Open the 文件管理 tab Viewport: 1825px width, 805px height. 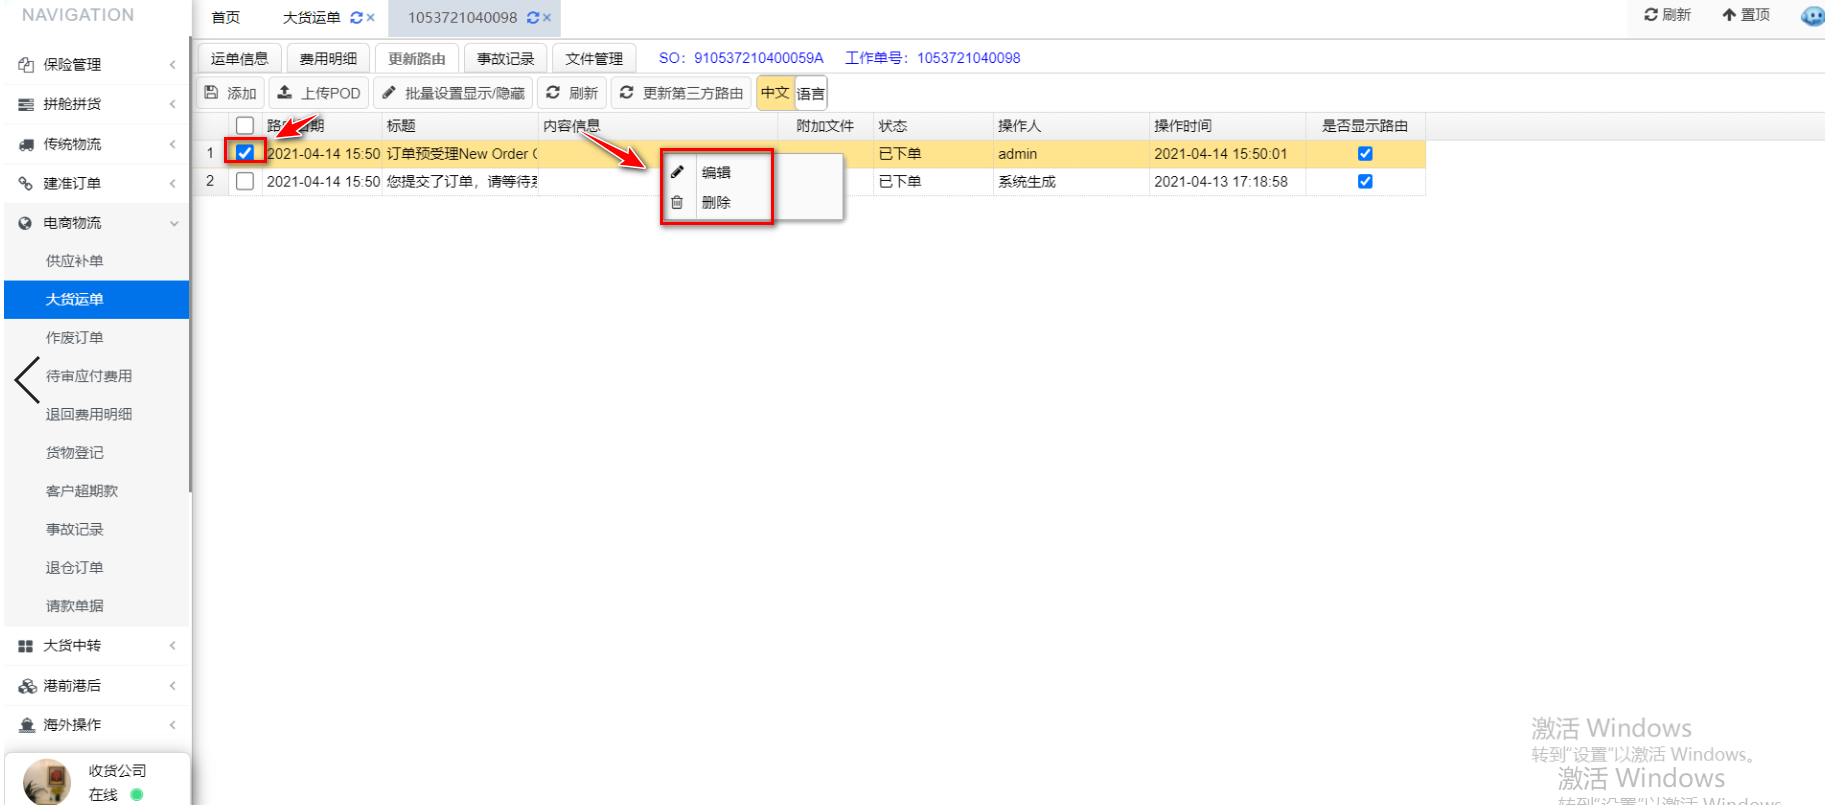pyautogui.click(x=594, y=59)
